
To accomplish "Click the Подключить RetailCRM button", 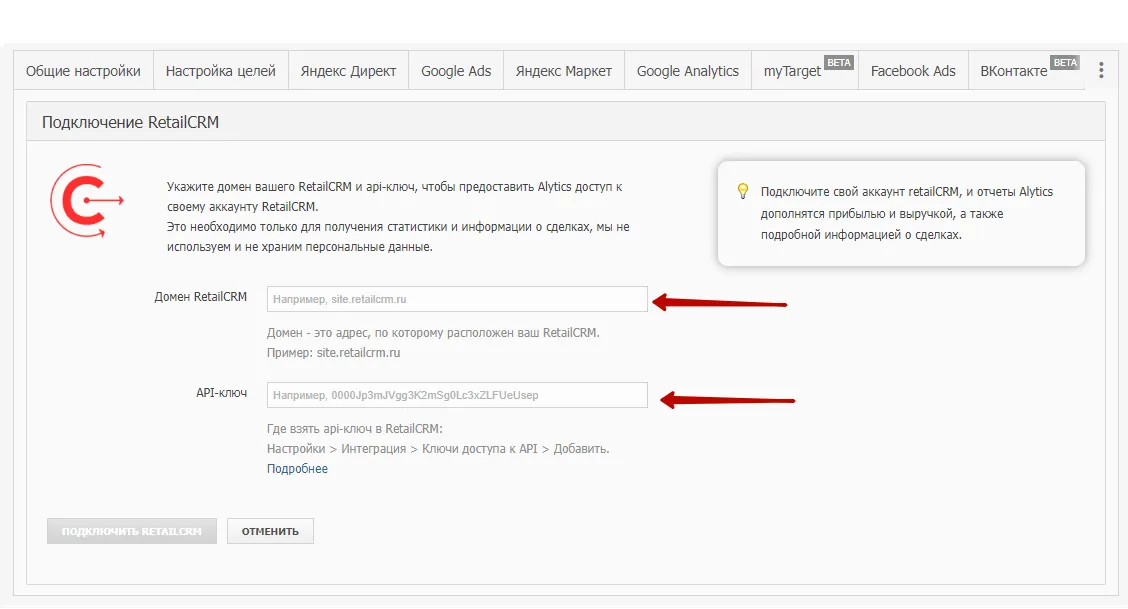I will (132, 531).
